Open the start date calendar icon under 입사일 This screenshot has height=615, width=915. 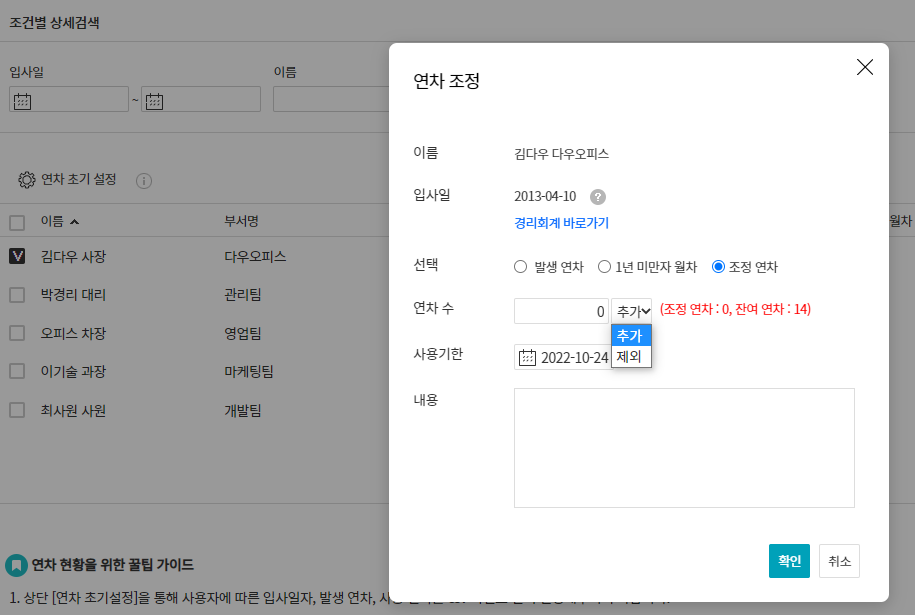coord(22,101)
